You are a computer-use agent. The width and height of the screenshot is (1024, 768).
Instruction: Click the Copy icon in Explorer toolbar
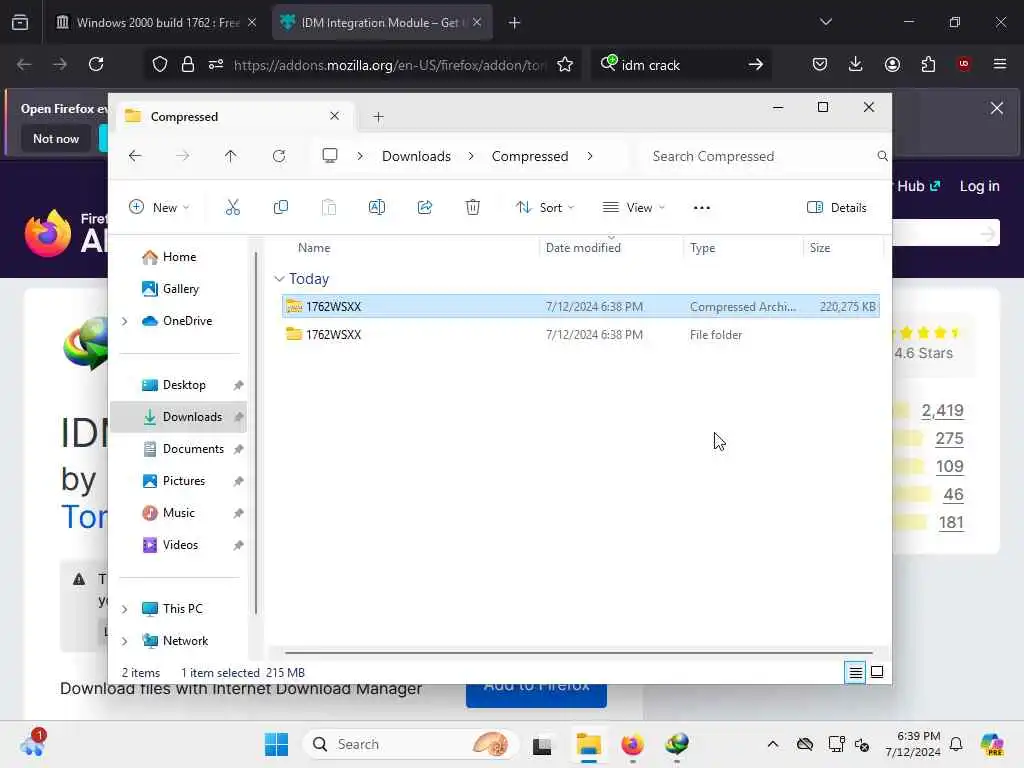(x=281, y=208)
